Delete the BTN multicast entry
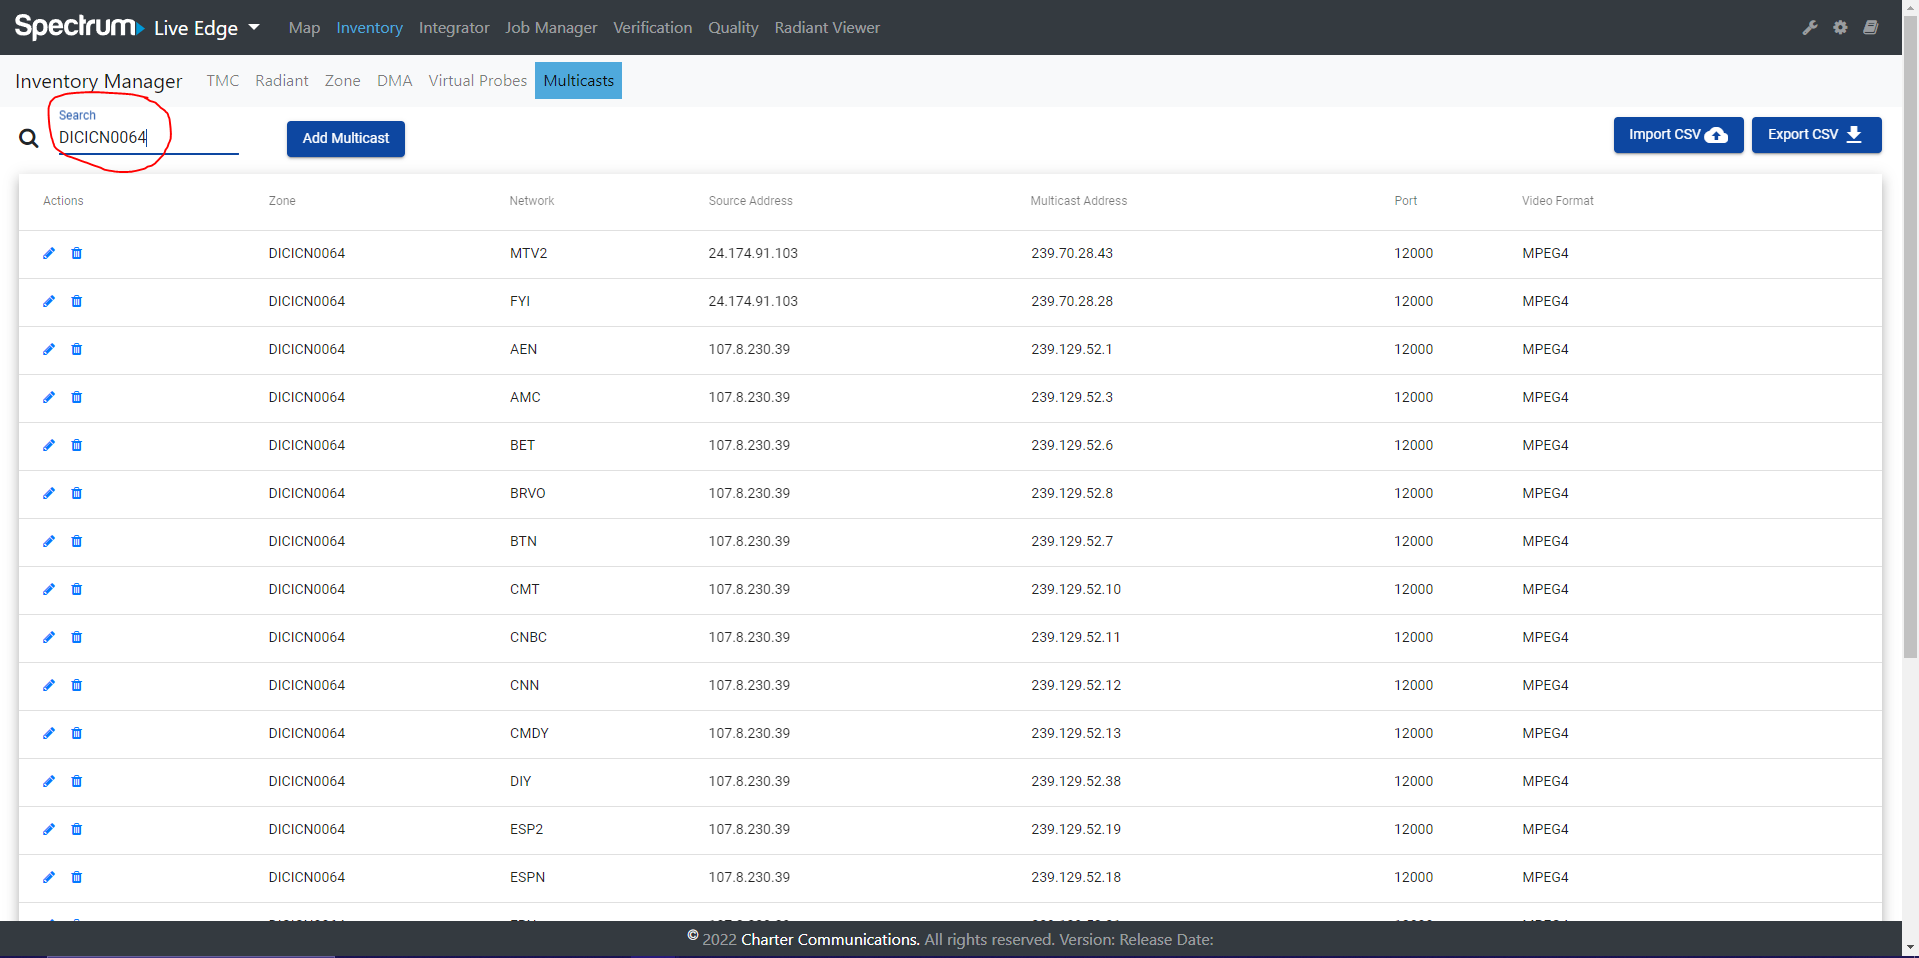Screen dimensions: 1919x958 (x=77, y=541)
